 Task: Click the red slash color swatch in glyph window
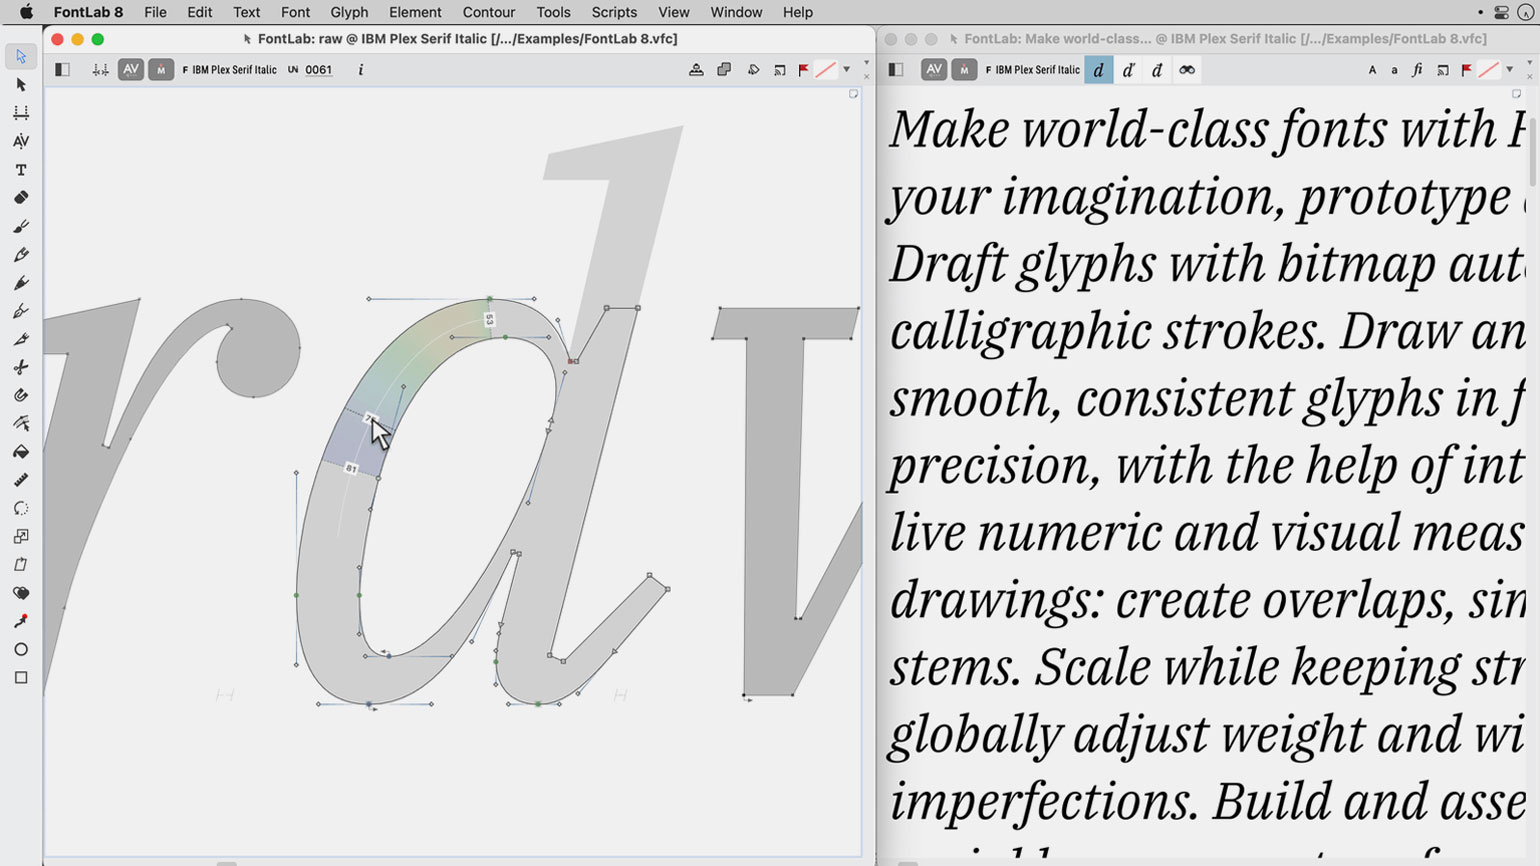point(825,70)
